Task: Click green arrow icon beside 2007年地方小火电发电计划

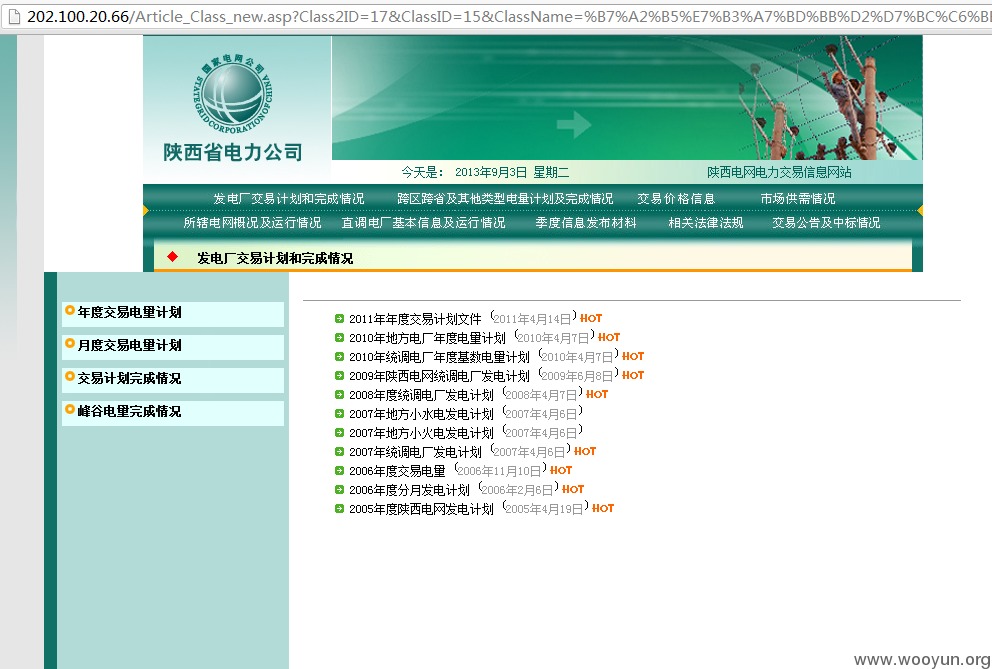Action: [x=339, y=432]
